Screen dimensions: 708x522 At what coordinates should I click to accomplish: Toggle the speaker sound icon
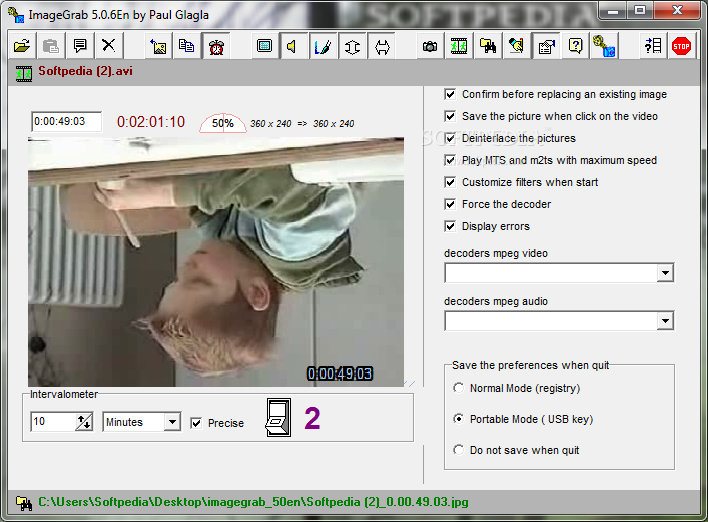293,46
